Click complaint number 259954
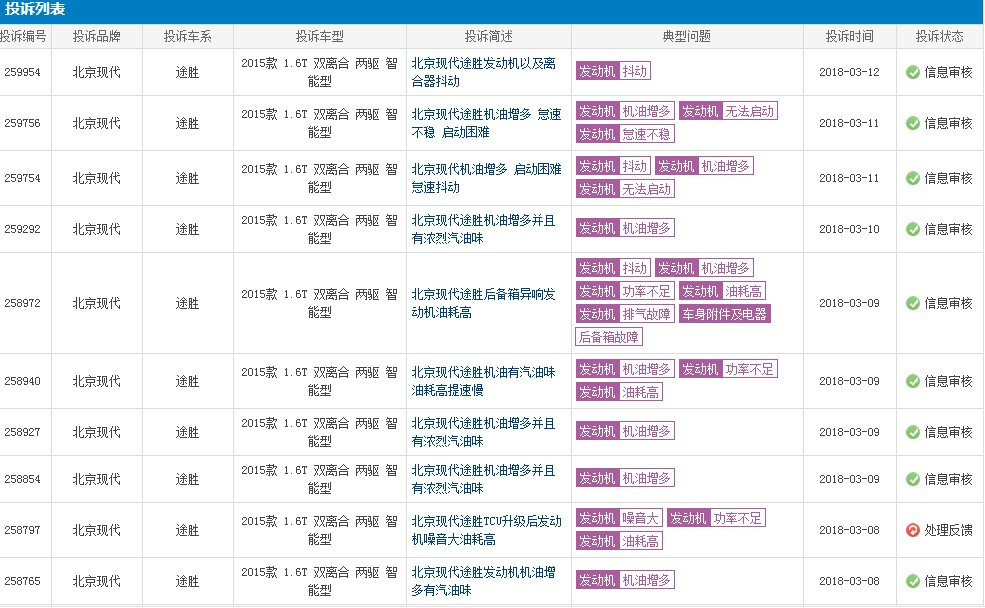The width and height of the screenshot is (985, 608). click(22, 72)
